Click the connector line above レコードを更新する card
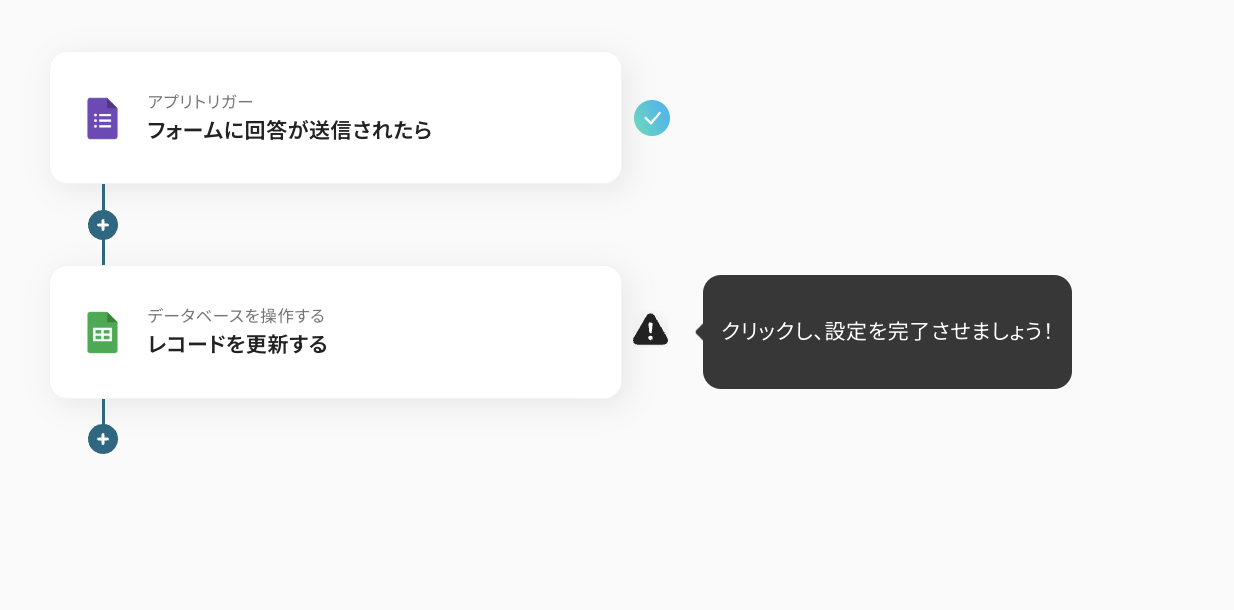The image size is (1234, 610). pyautogui.click(x=103, y=253)
